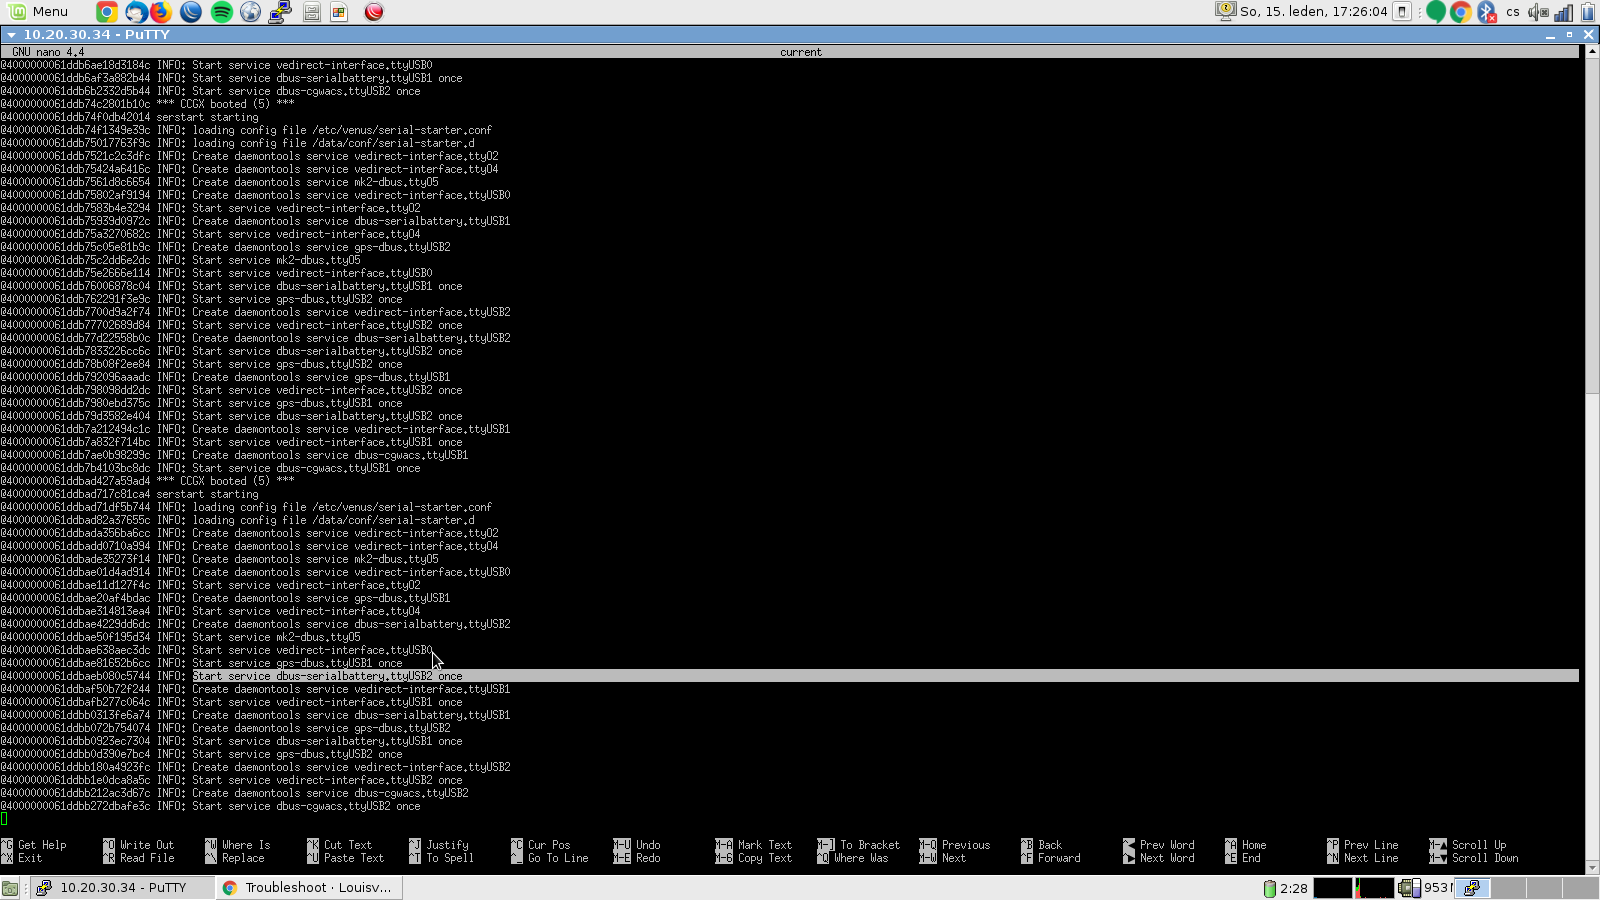The image size is (1600, 900).
Task: Click the memory monitor showing 953 in panel
Action: 1425,888
